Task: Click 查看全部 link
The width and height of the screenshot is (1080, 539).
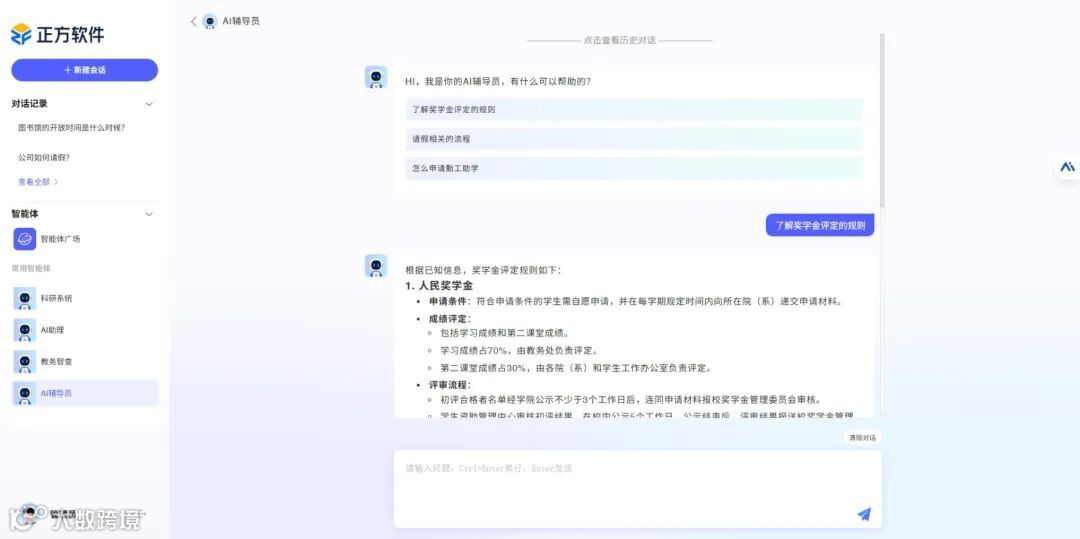Action: 38,182
